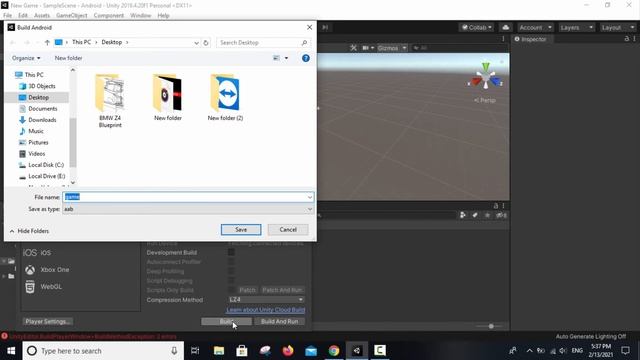
Task: Open the Layers dropdown
Action: (x=576, y=27)
